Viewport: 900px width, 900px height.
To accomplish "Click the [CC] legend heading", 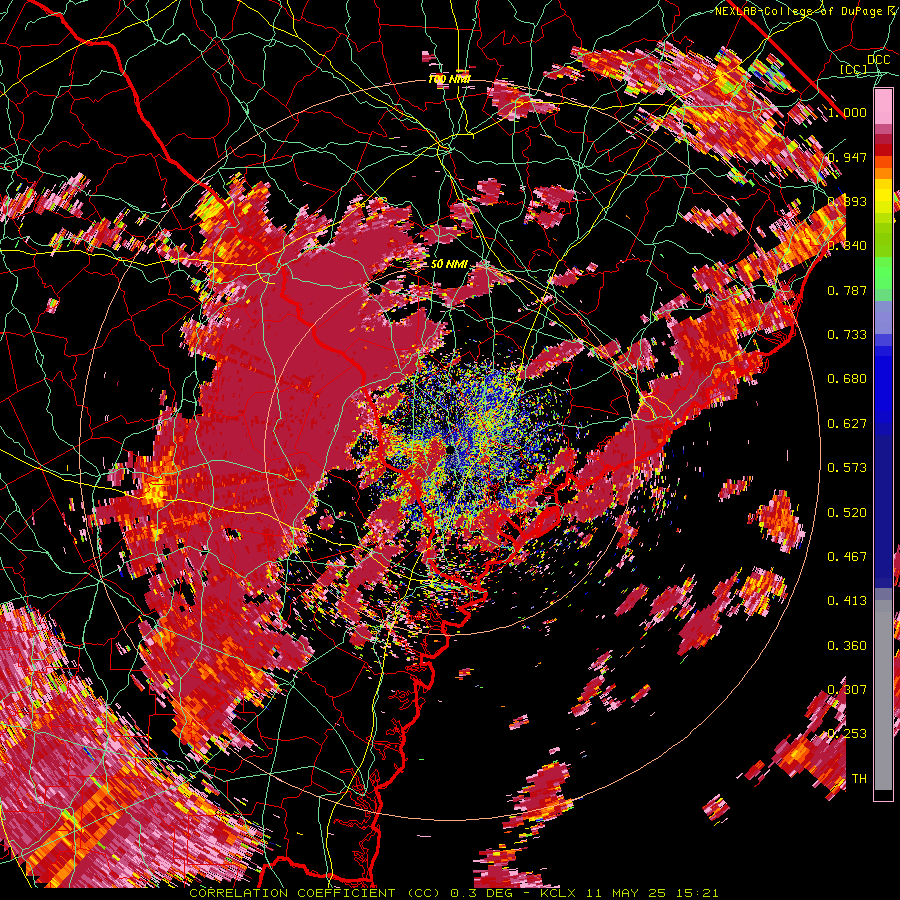I will pyautogui.click(x=854, y=69).
